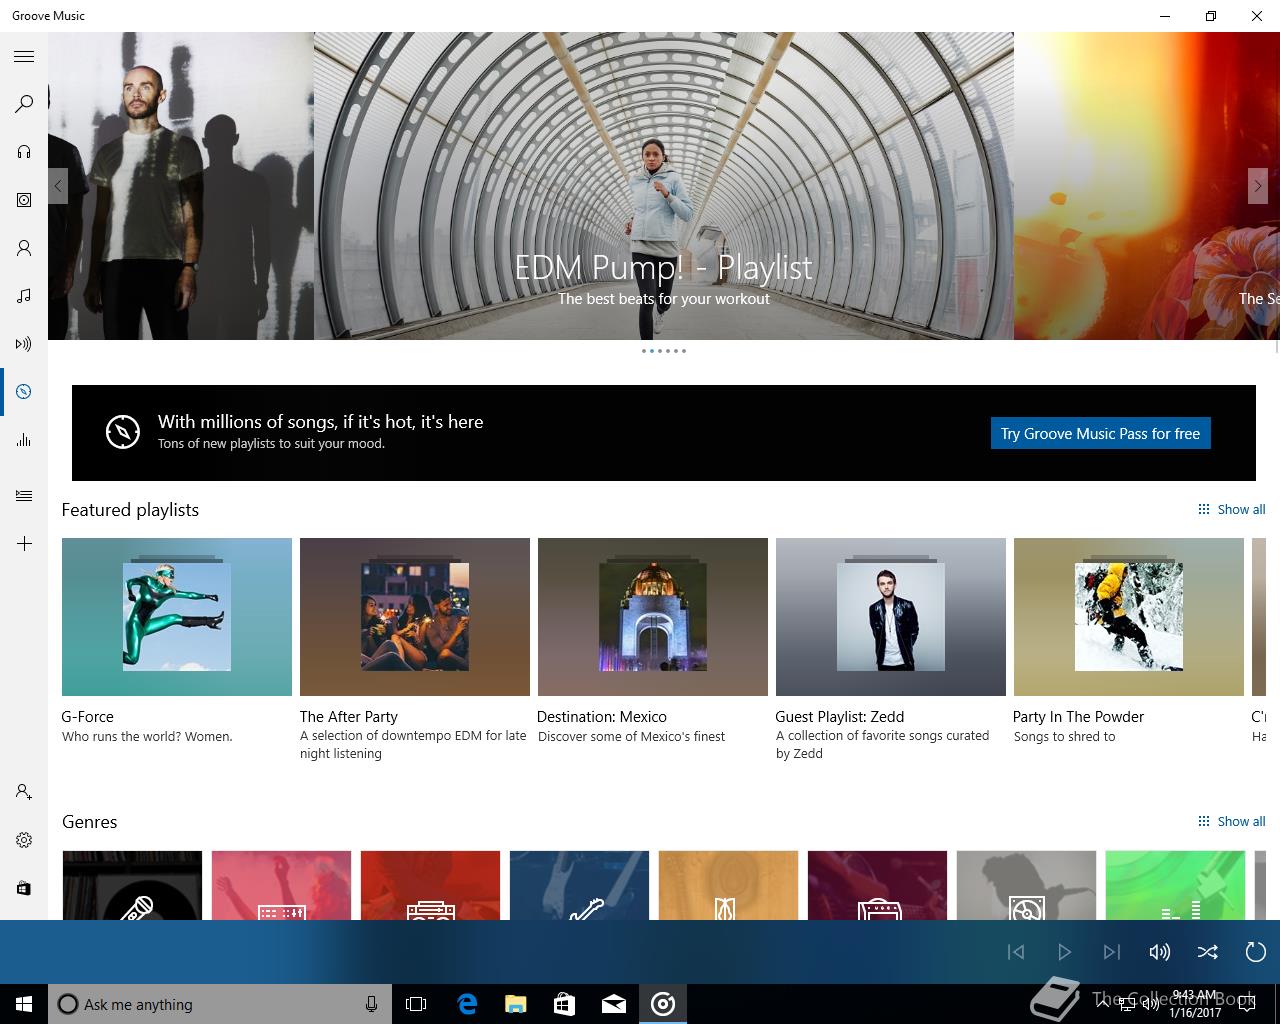The height and width of the screenshot is (1024, 1280).
Task: Open the playlists list icon in sidebar
Action: 24,496
